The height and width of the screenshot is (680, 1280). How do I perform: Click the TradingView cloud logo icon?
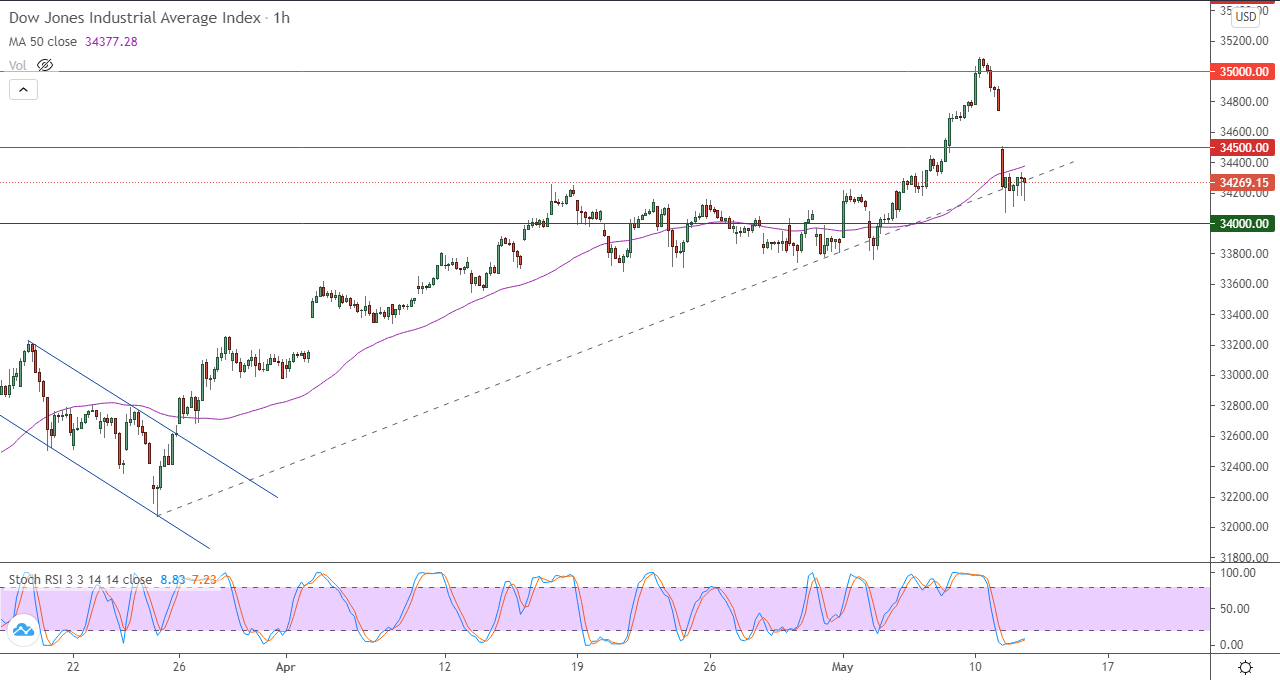(22, 632)
